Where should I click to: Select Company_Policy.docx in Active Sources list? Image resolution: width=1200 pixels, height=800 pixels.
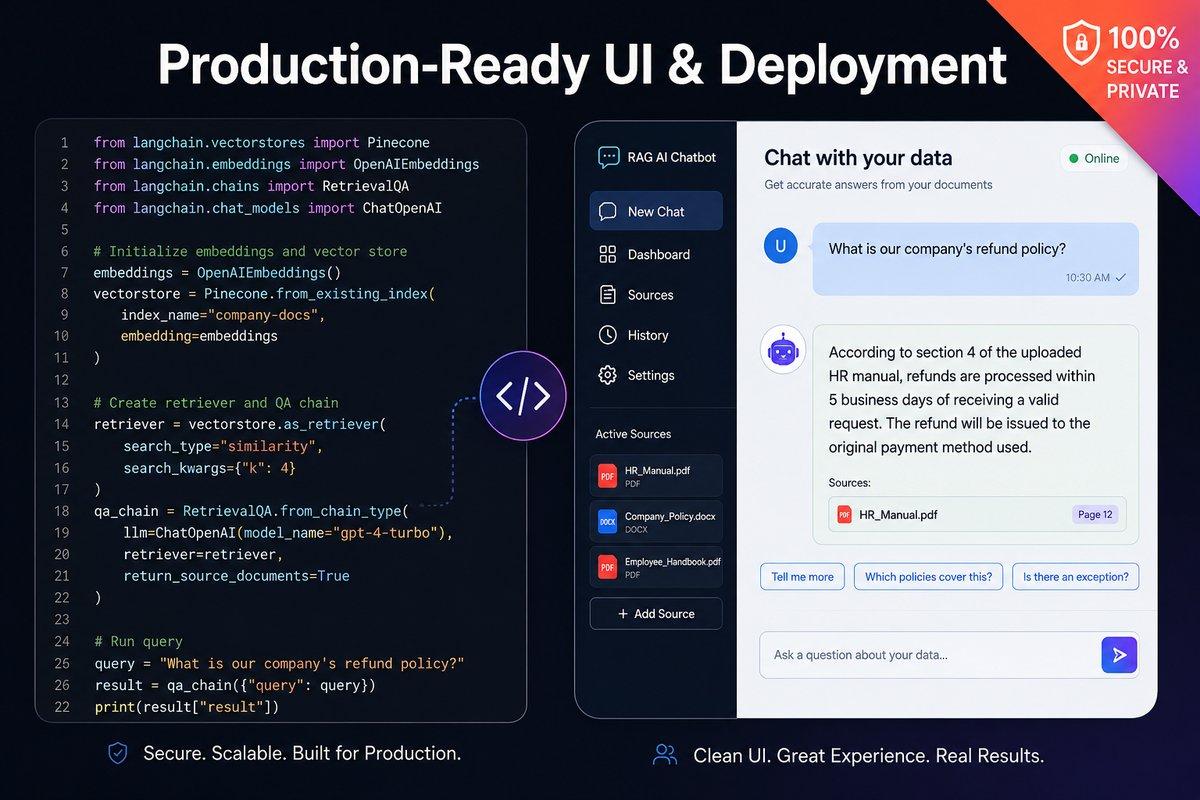point(656,522)
